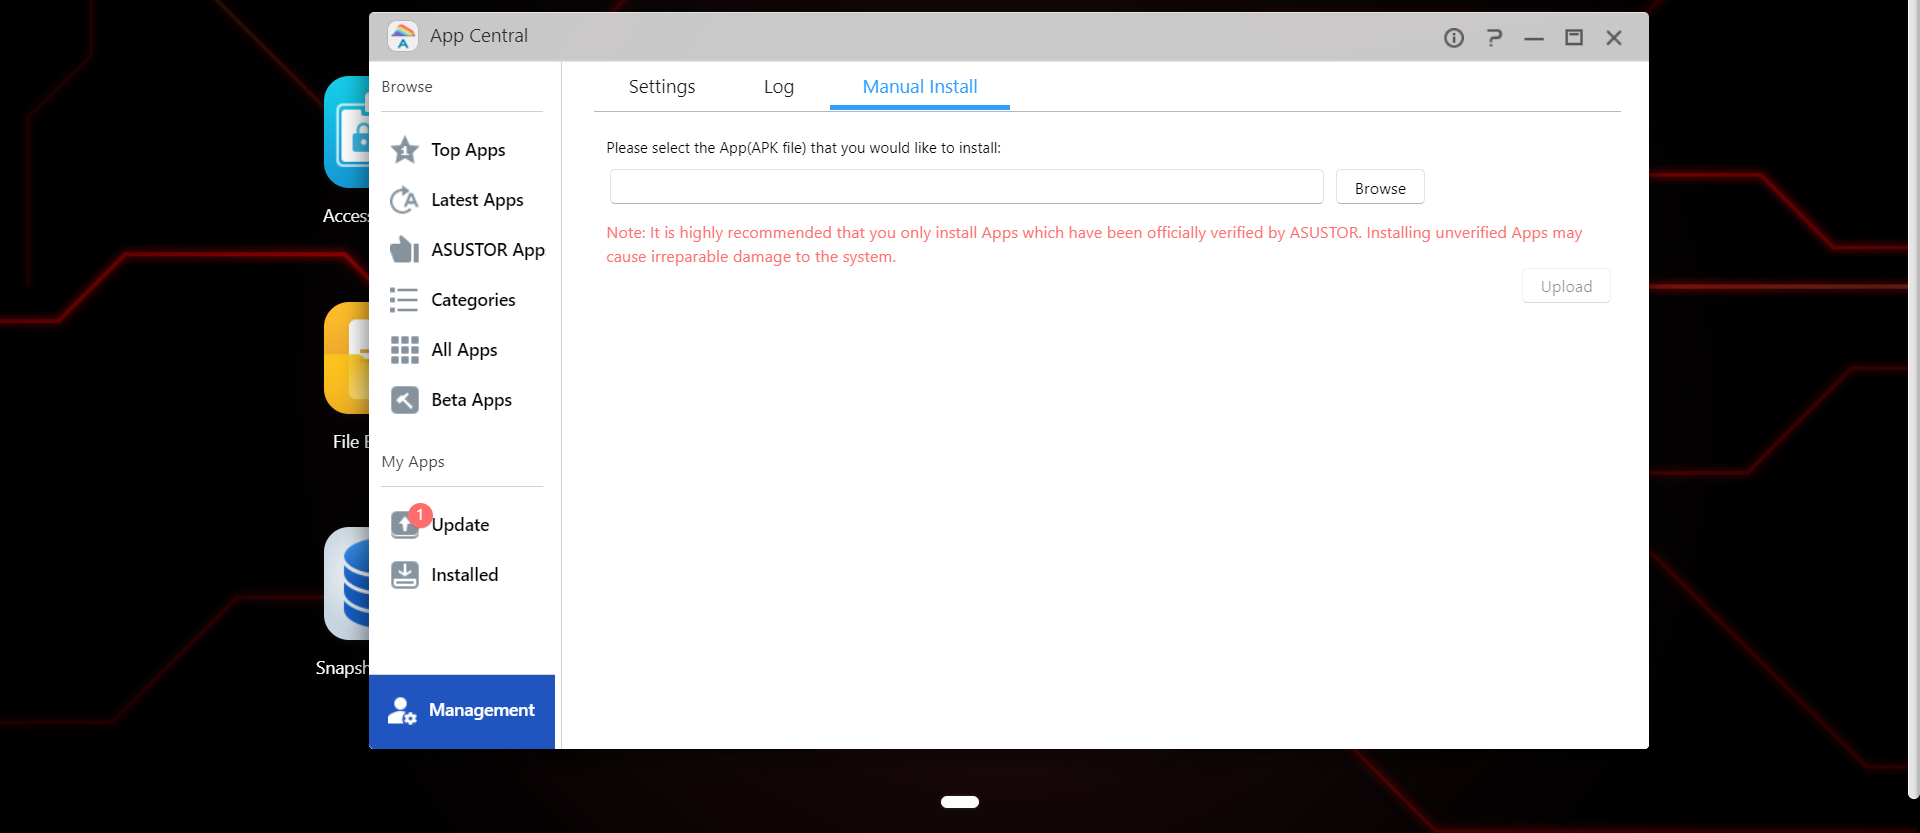The height and width of the screenshot is (833, 1920).
Task: Switch to the Log tab
Action: pos(778,87)
